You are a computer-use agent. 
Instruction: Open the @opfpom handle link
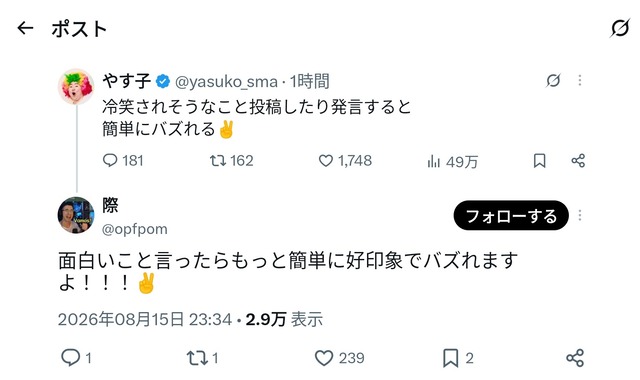[134, 229]
